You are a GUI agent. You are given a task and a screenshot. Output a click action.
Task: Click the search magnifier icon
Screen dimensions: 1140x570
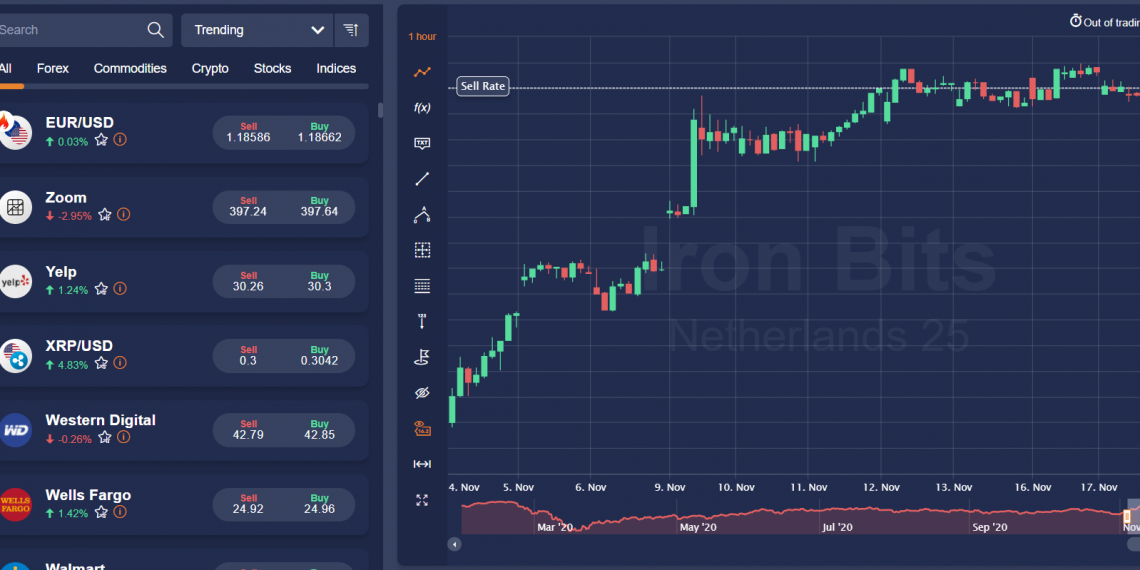click(156, 30)
